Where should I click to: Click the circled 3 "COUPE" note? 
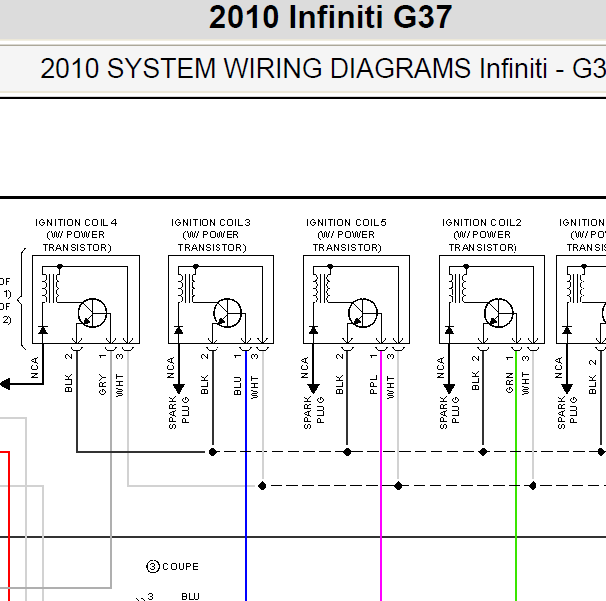172,567
